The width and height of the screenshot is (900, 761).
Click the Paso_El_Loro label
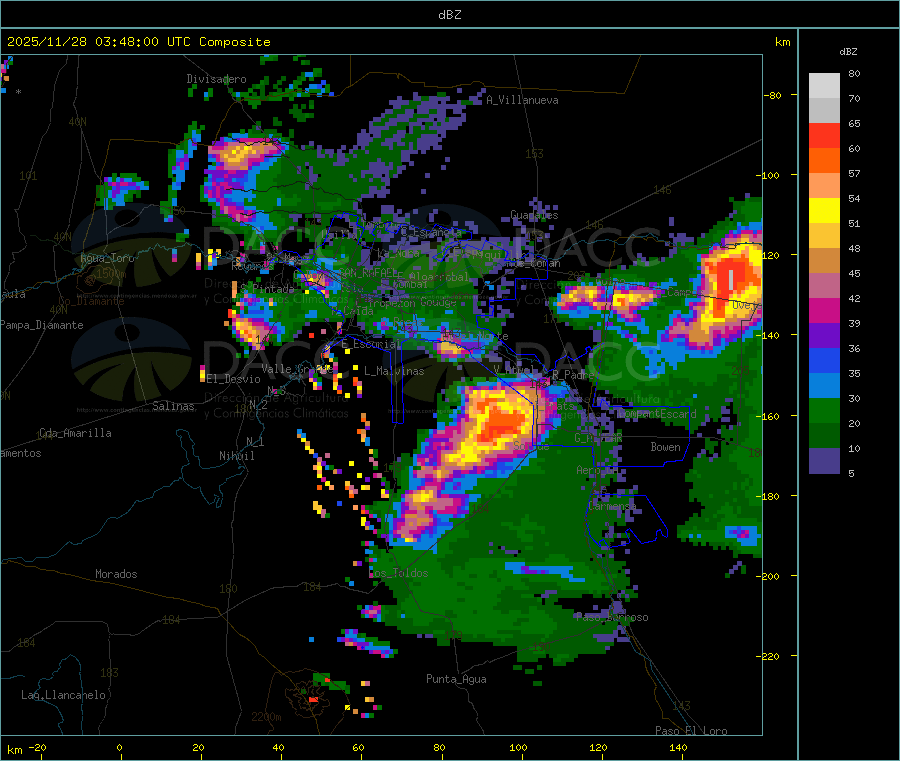691,731
